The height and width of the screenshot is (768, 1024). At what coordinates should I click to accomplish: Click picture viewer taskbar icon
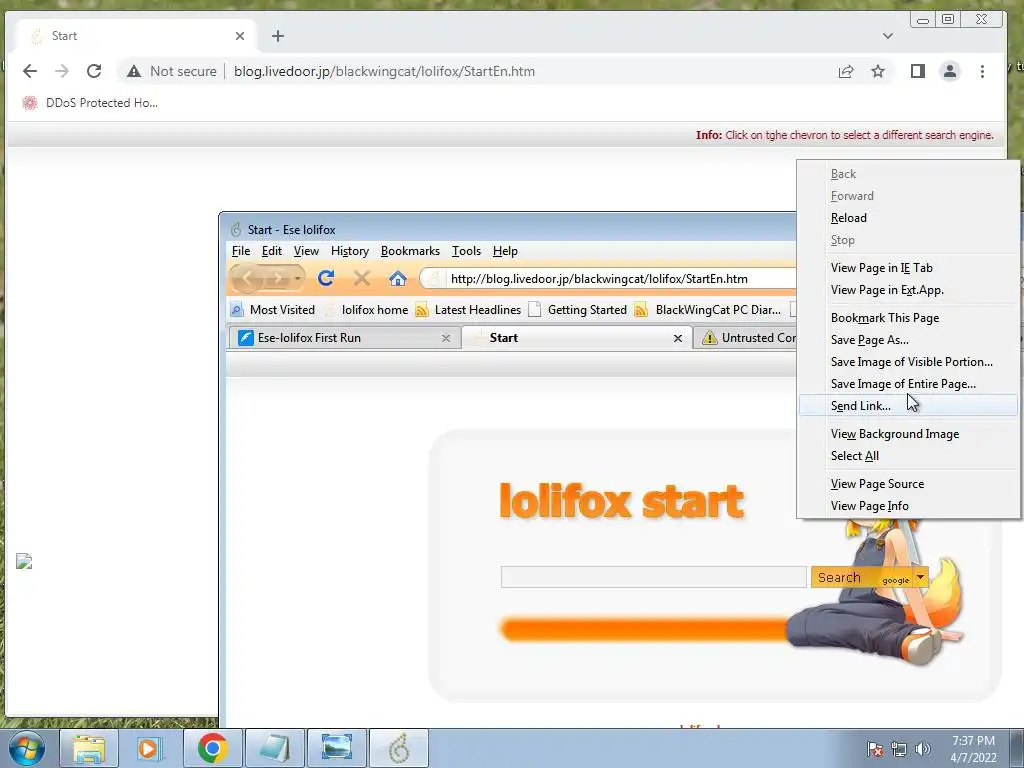pos(337,748)
